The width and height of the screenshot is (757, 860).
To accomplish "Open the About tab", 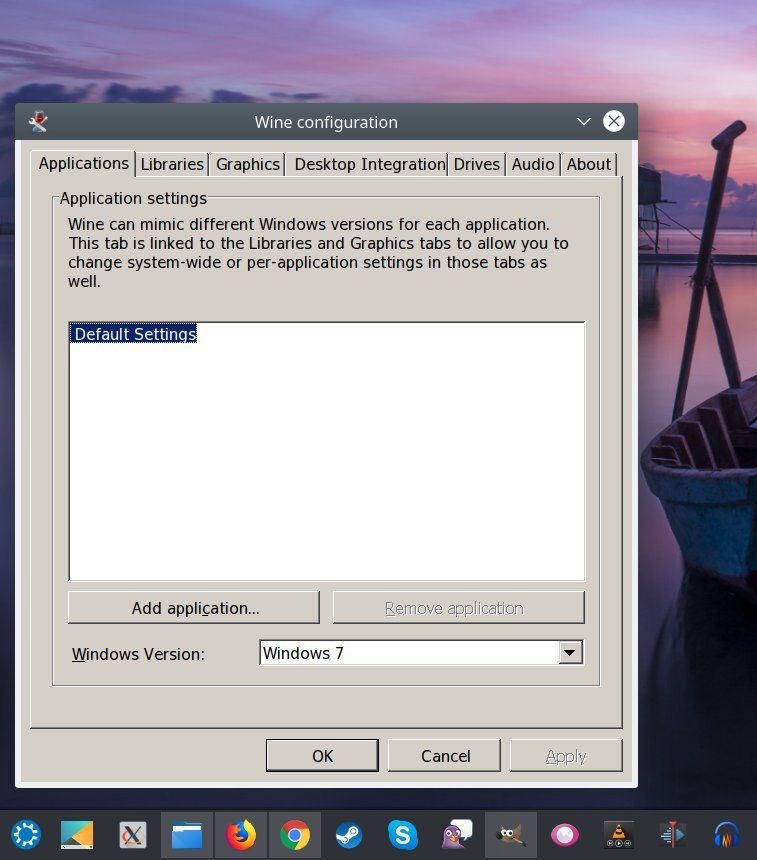I will click(x=589, y=164).
